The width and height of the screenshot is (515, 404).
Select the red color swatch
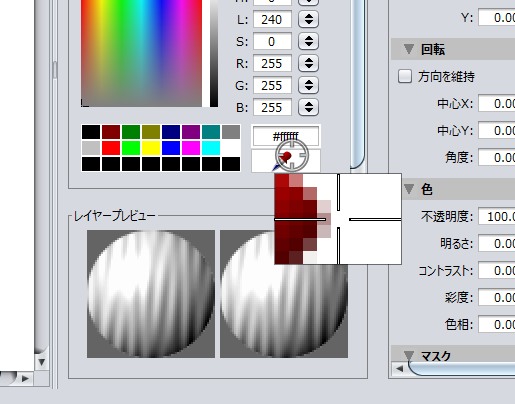tap(111, 148)
